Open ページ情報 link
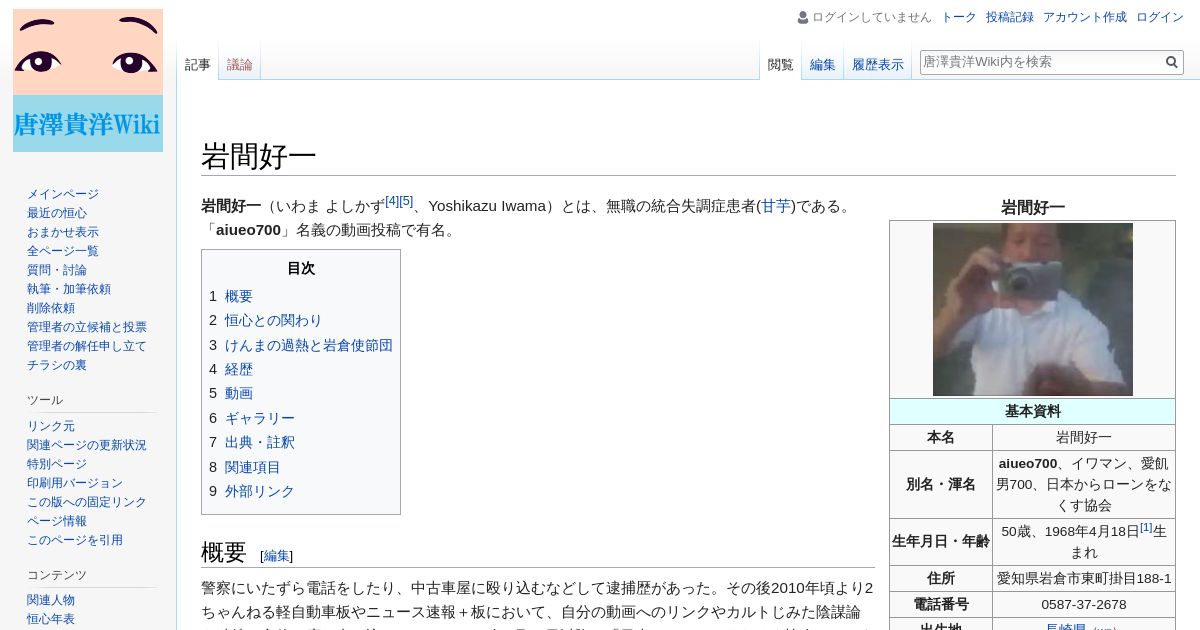The height and width of the screenshot is (630, 1200). coord(57,521)
